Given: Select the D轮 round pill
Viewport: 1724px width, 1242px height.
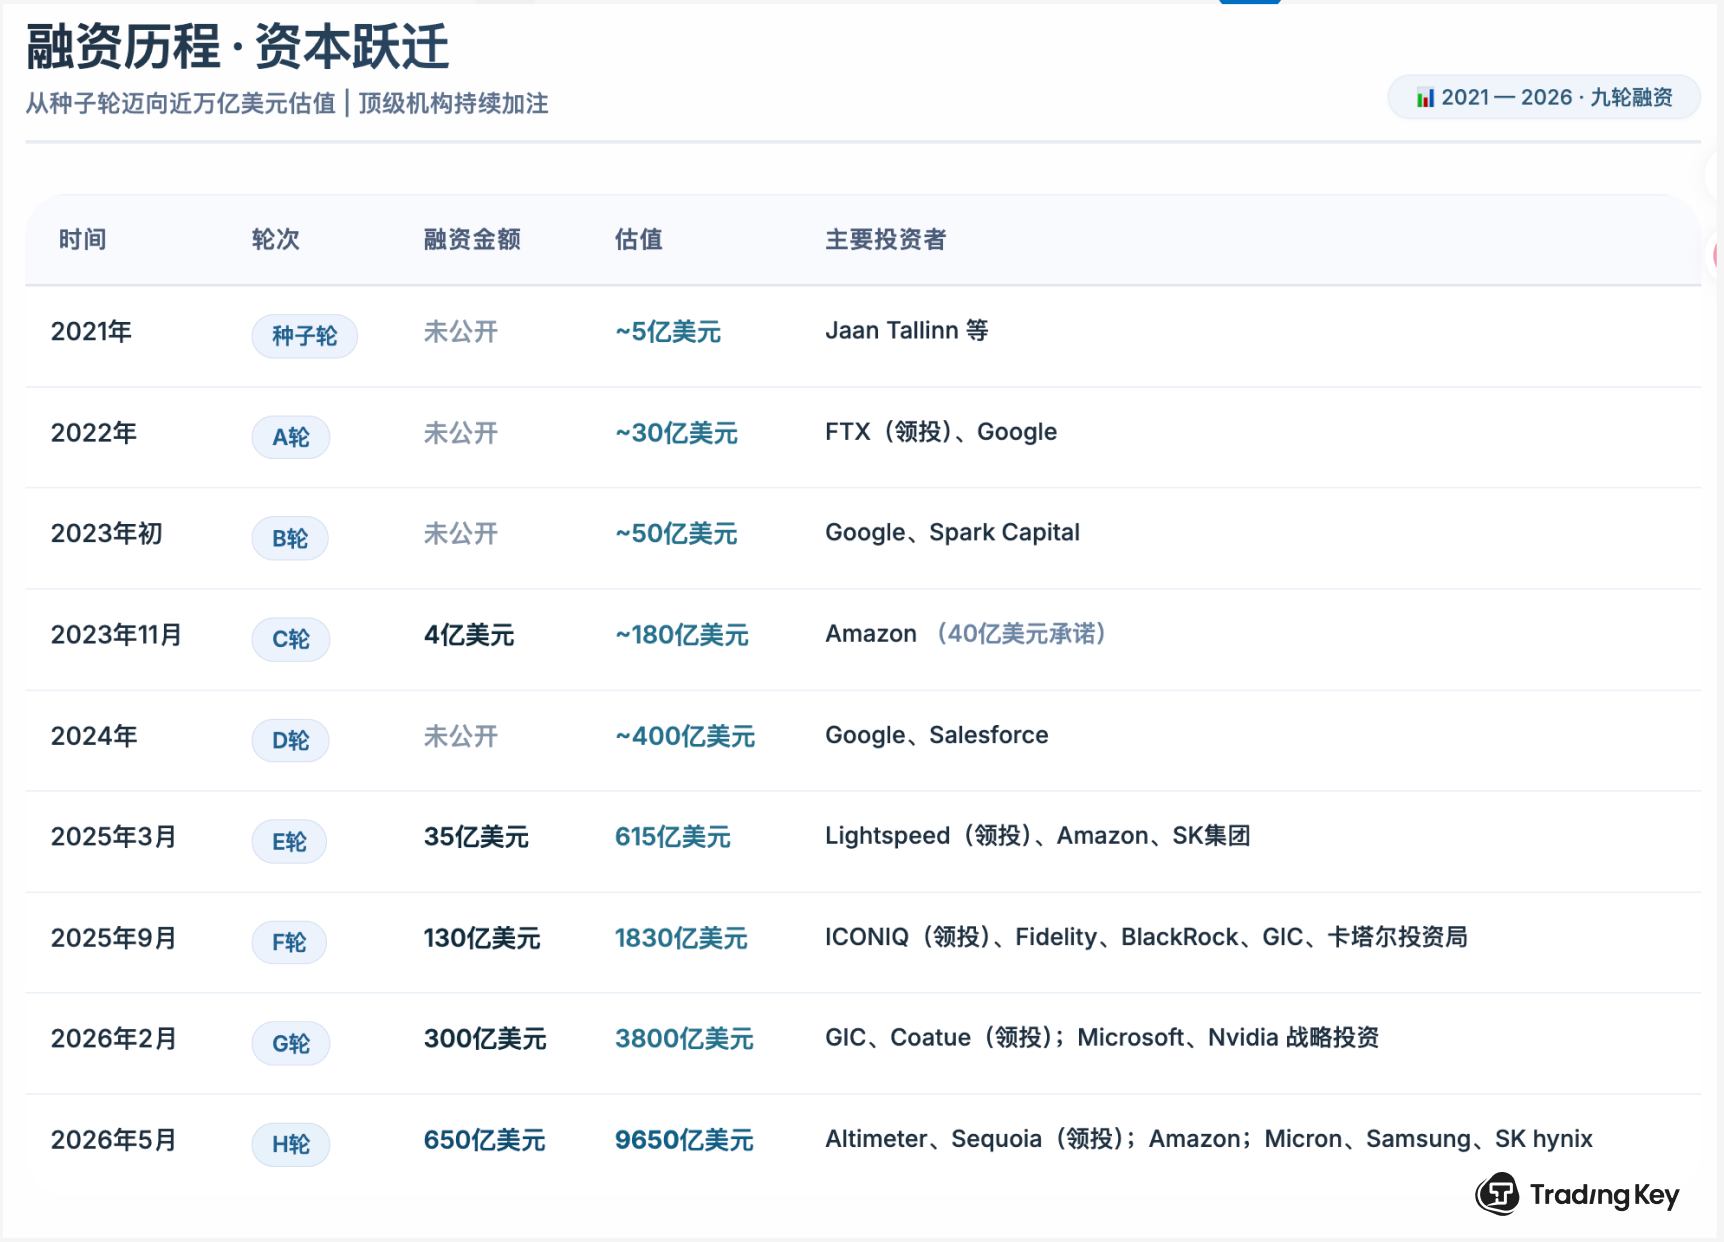Looking at the screenshot, I should pyautogui.click(x=290, y=740).
